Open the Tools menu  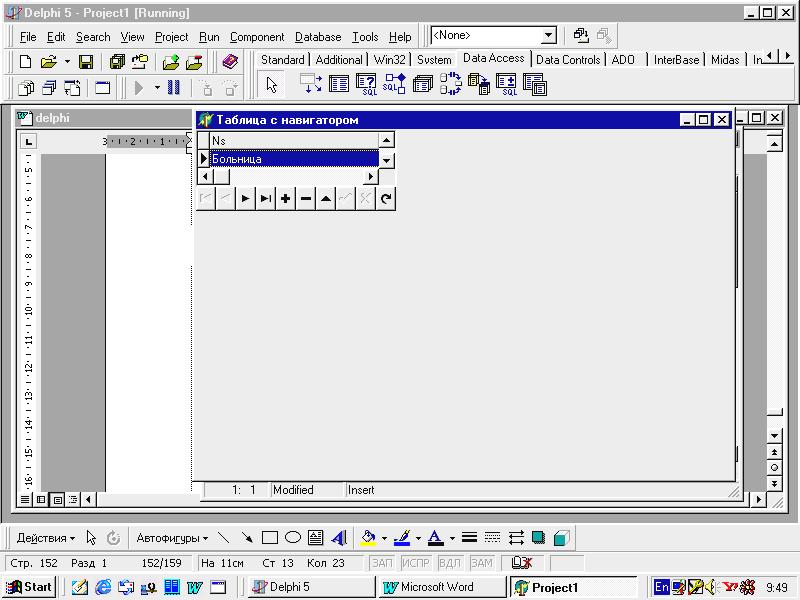(x=365, y=37)
